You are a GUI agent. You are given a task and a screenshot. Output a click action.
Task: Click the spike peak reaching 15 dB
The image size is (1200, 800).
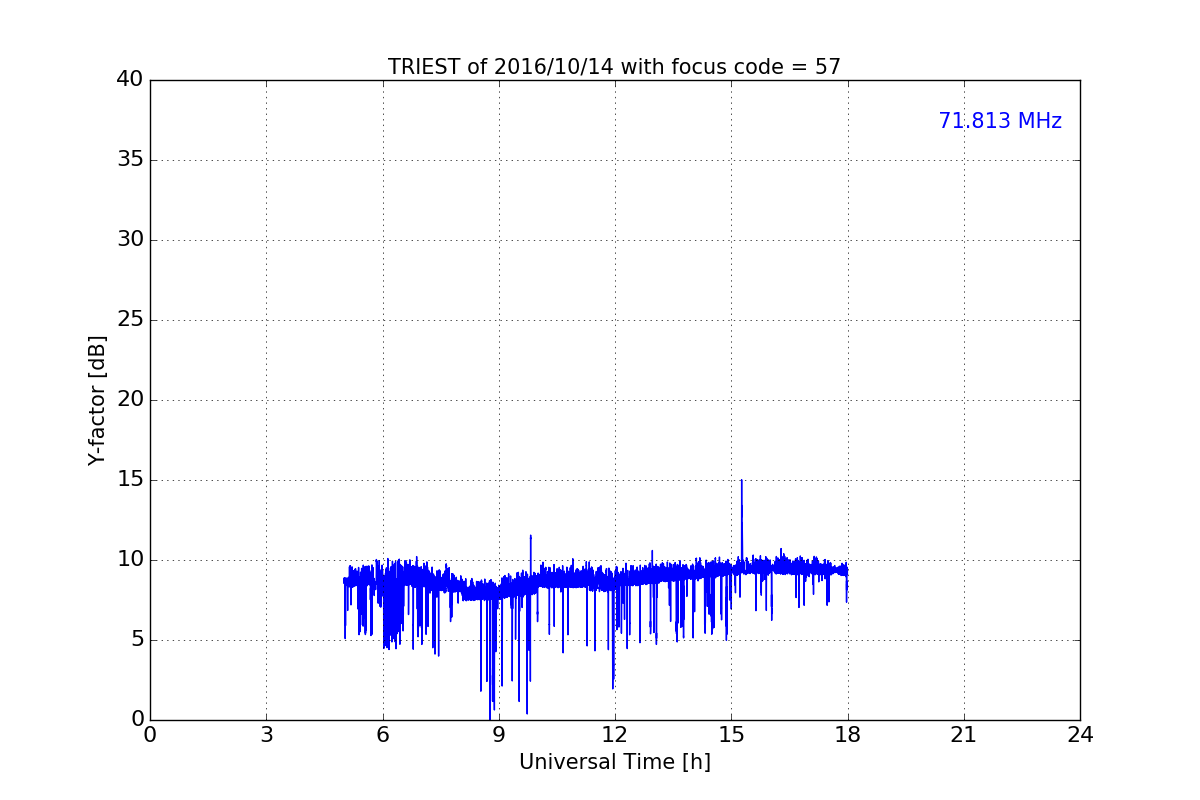(741, 481)
